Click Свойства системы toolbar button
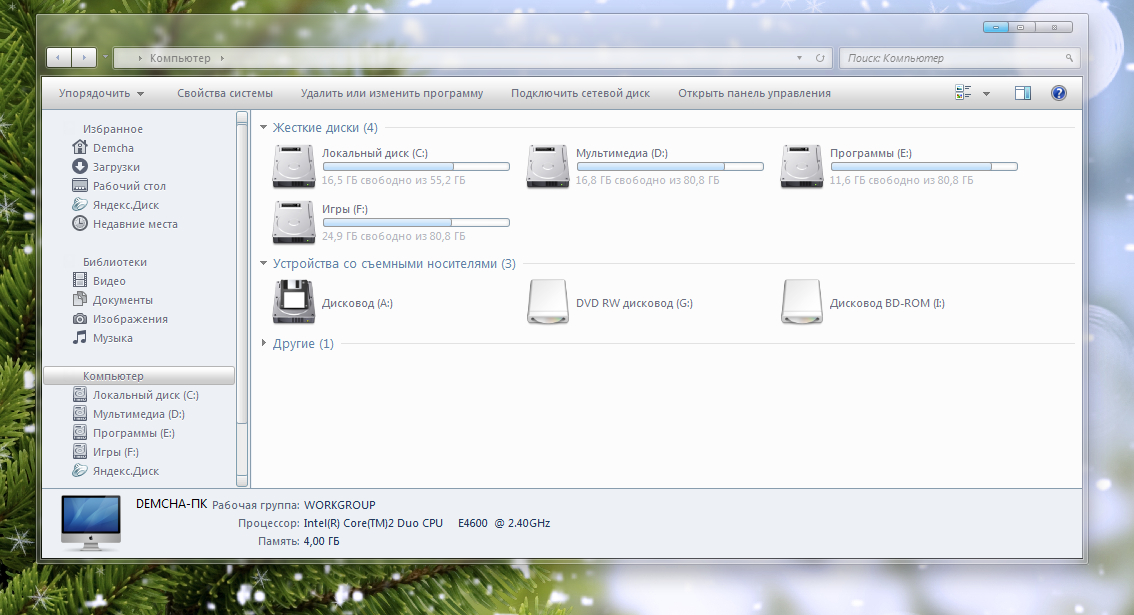This screenshot has width=1134, height=615. tap(225, 93)
